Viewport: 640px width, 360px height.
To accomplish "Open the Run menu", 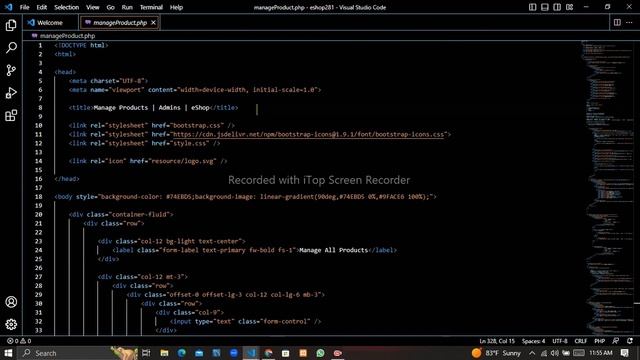I will (x=127, y=7).
